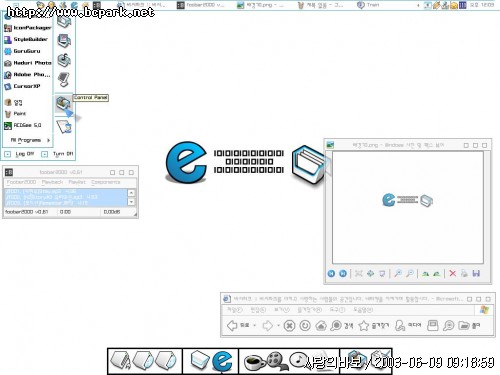Click the foobar2000 playlist scroll down arrow
The height and width of the screenshot is (375, 500).
click(x=131, y=202)
